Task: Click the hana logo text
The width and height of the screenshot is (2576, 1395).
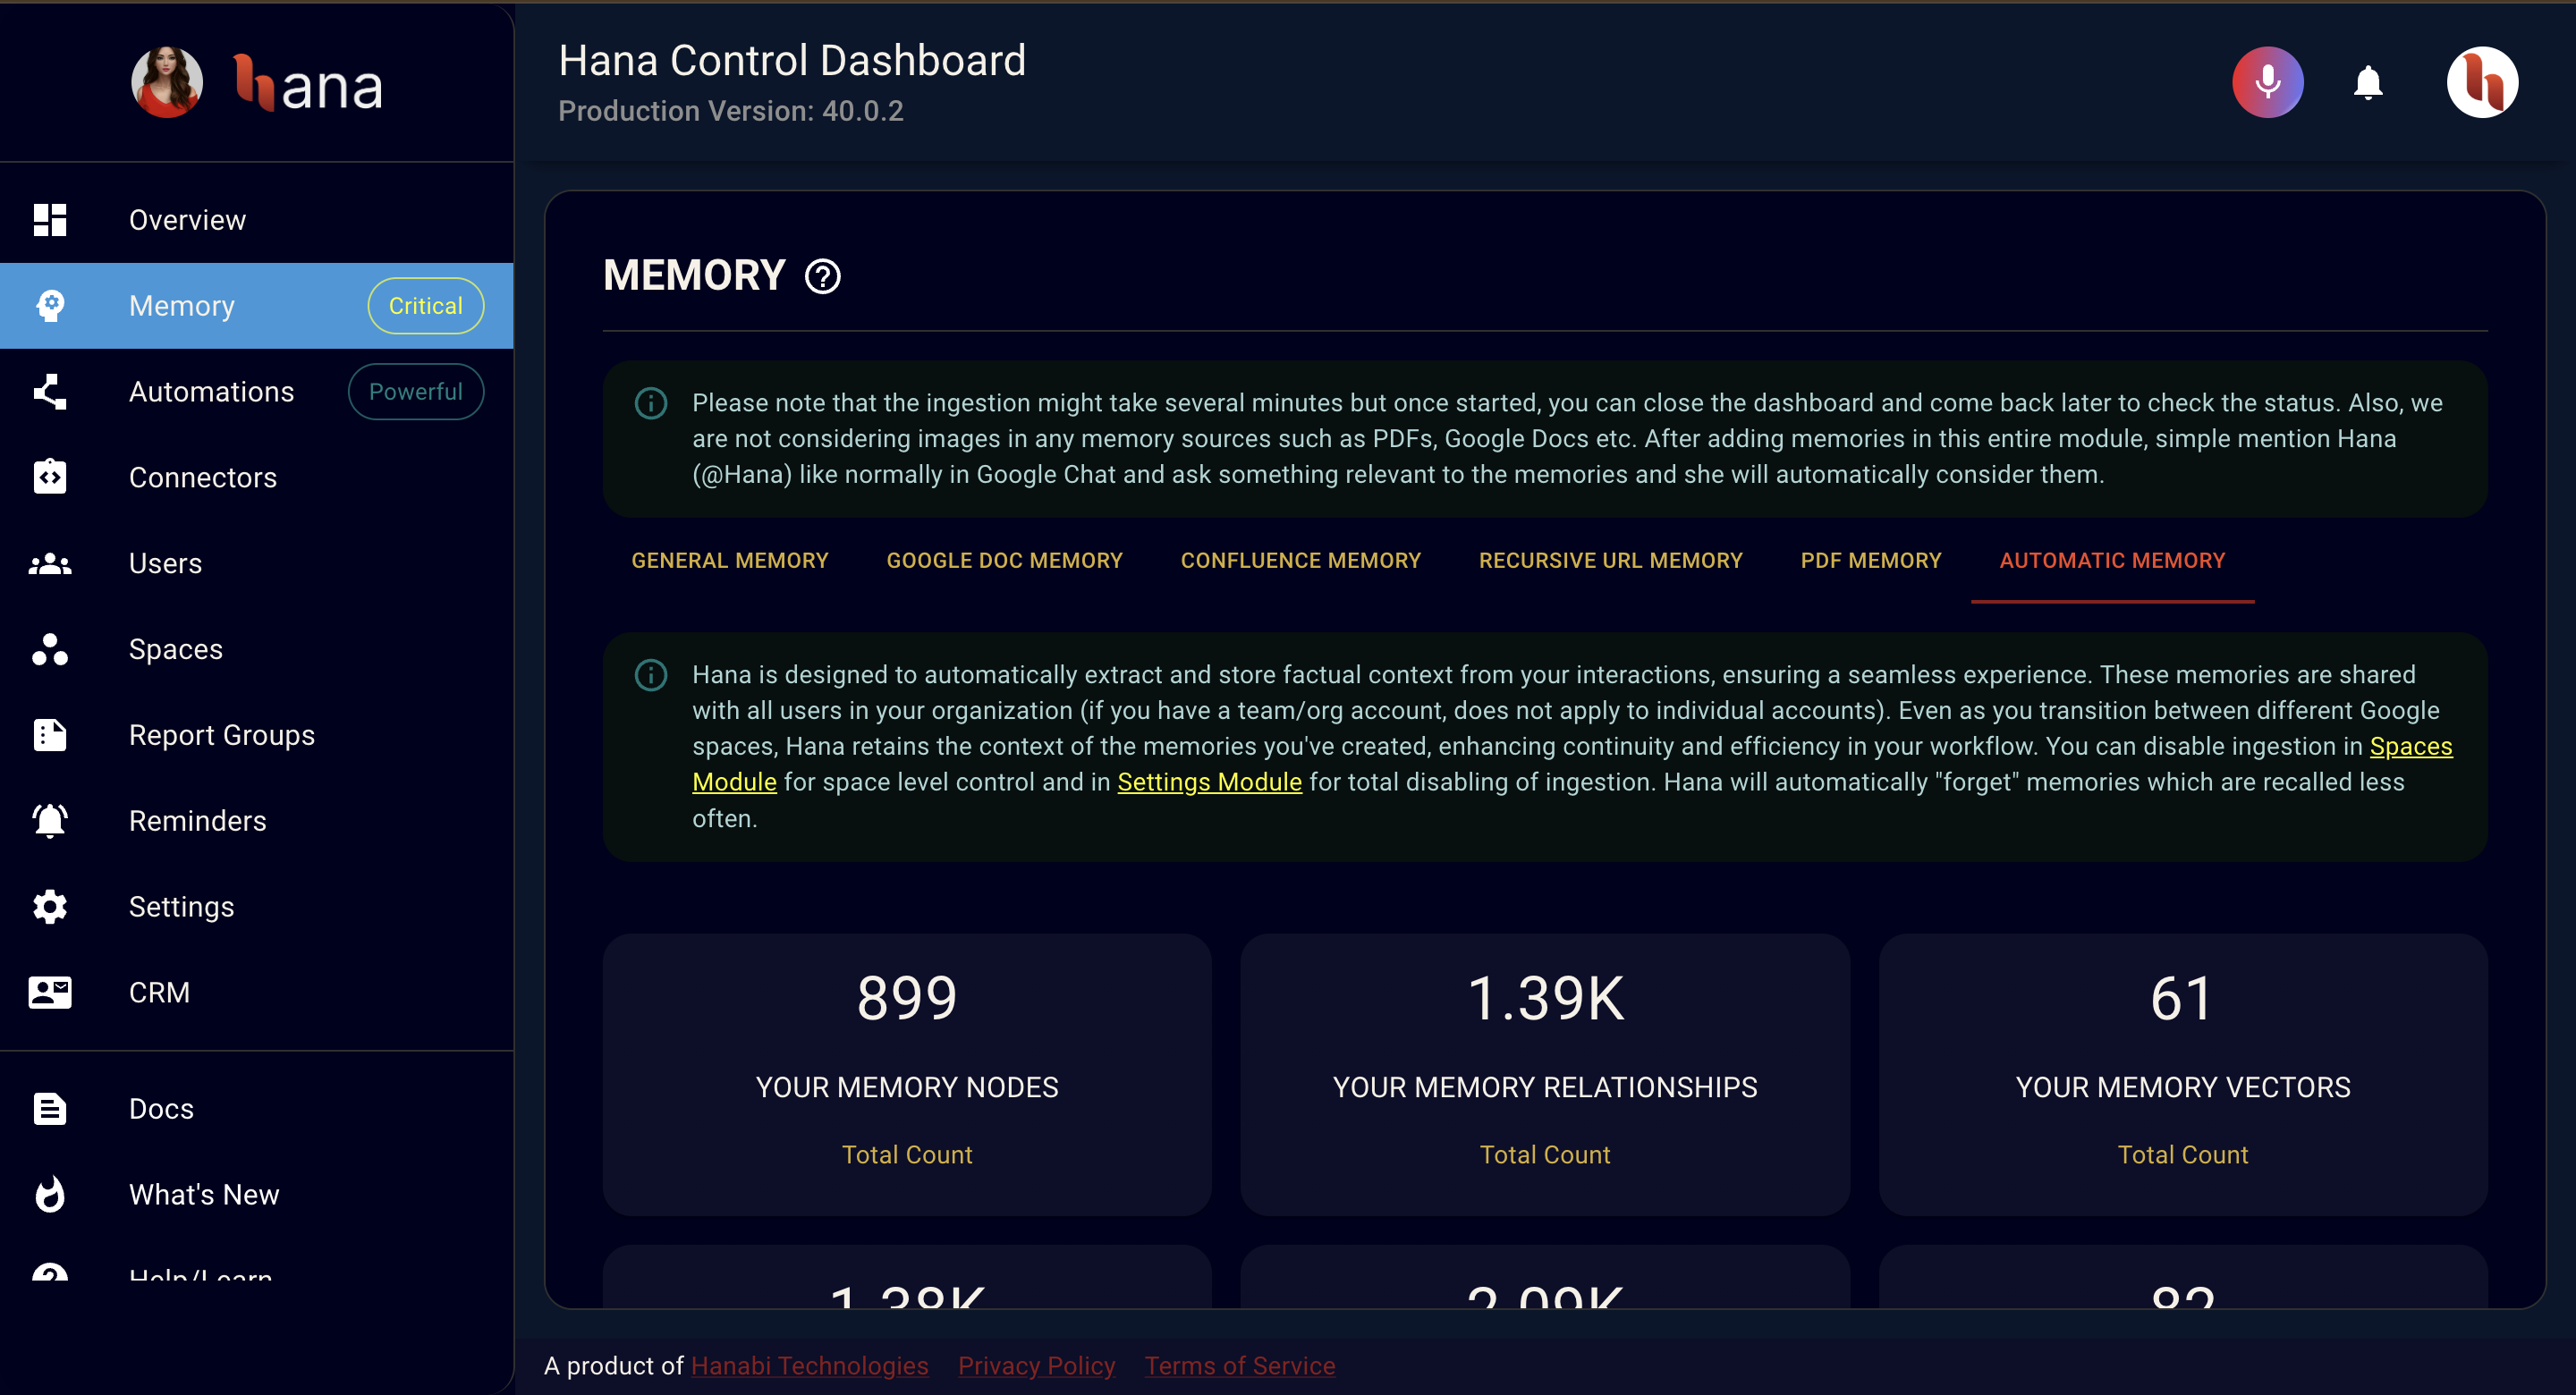Action: click(x=308, y=83)
